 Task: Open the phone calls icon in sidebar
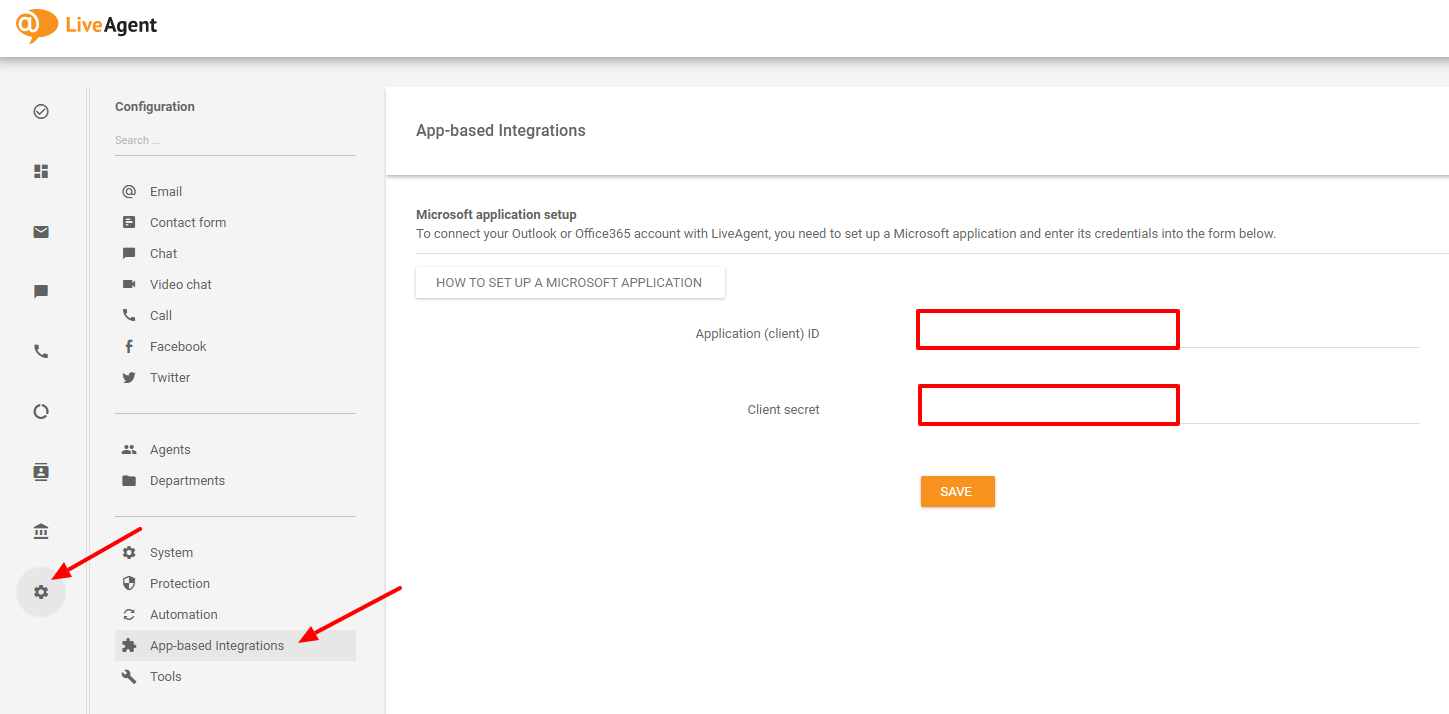(x=41, y=352)
